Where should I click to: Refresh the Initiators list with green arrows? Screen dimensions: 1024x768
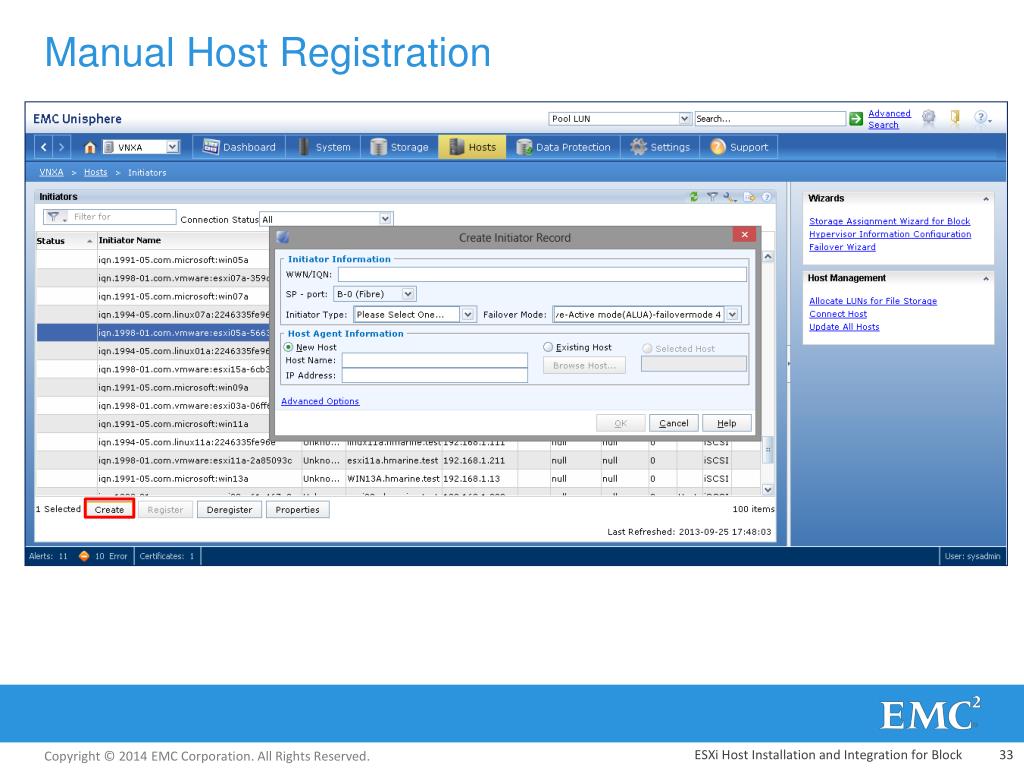click(x=694, y=197)
